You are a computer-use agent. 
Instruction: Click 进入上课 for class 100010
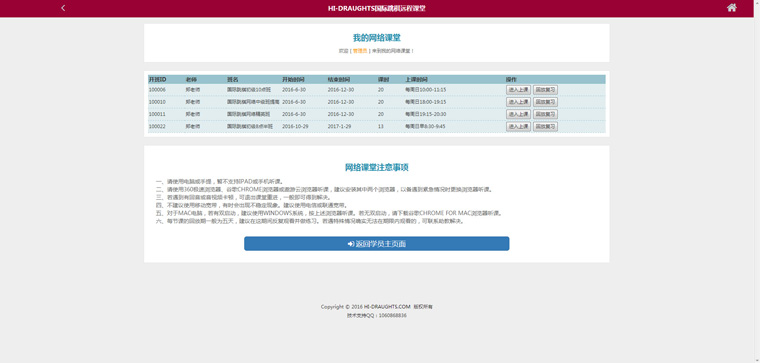518,102
